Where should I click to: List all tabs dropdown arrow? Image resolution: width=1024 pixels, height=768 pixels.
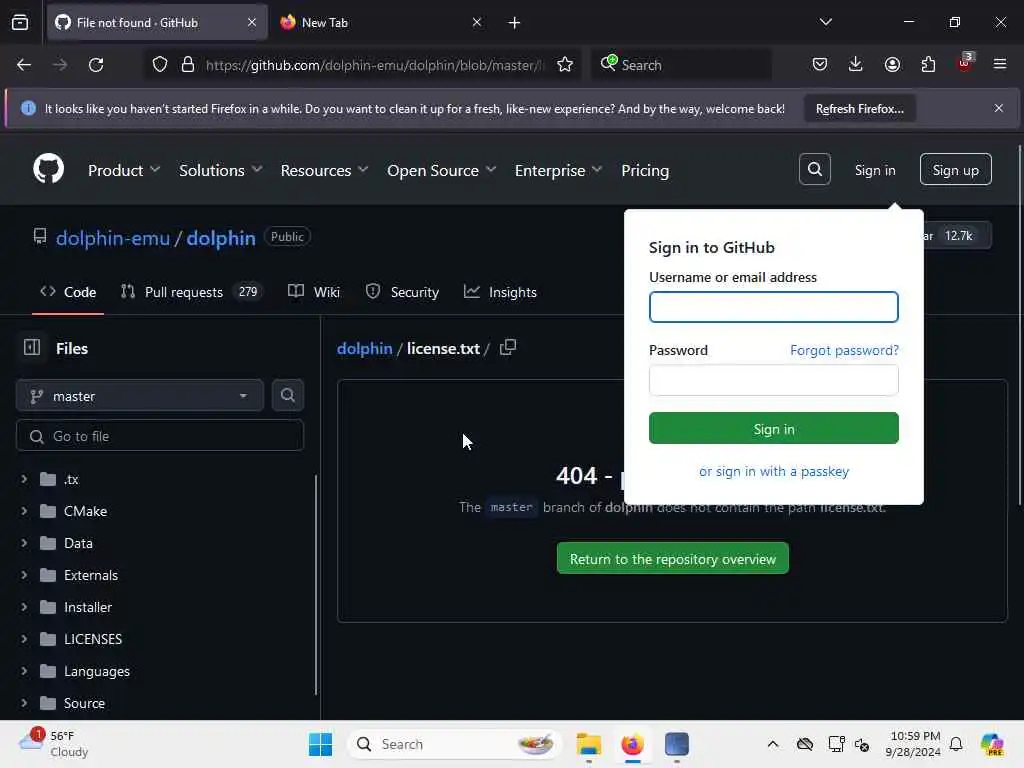point(825,22)
